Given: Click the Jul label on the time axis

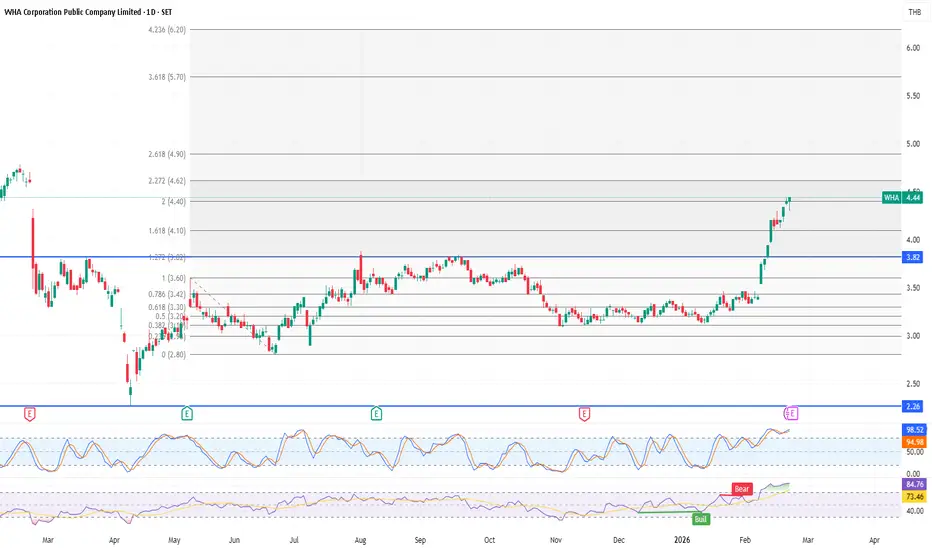Looking at the screenshot, I should (x=294, y=540).
